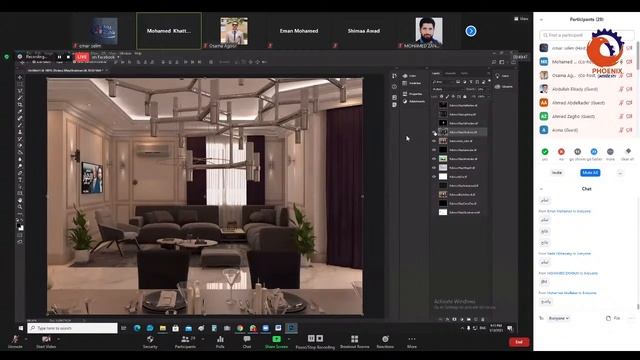This screenshot has width=640, height=360.
Task: Open video options caret beside Start Video
Action: tap(59, 339)
